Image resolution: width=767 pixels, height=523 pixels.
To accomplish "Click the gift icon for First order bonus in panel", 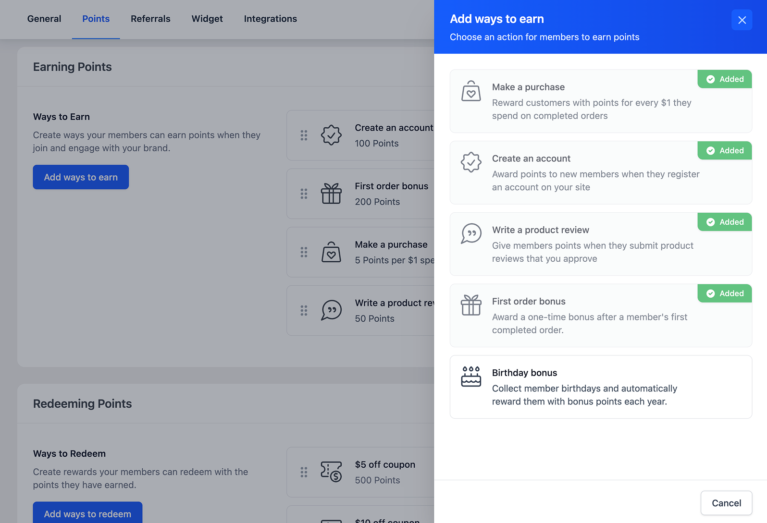I will click(x=471, y=305).
